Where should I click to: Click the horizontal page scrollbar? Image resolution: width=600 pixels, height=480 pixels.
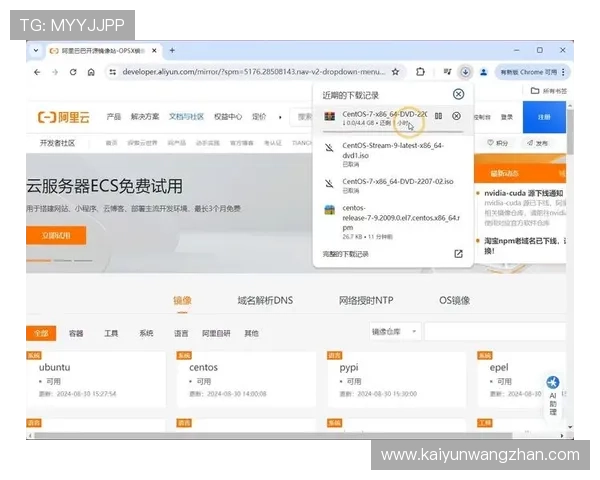pos(273,436)
